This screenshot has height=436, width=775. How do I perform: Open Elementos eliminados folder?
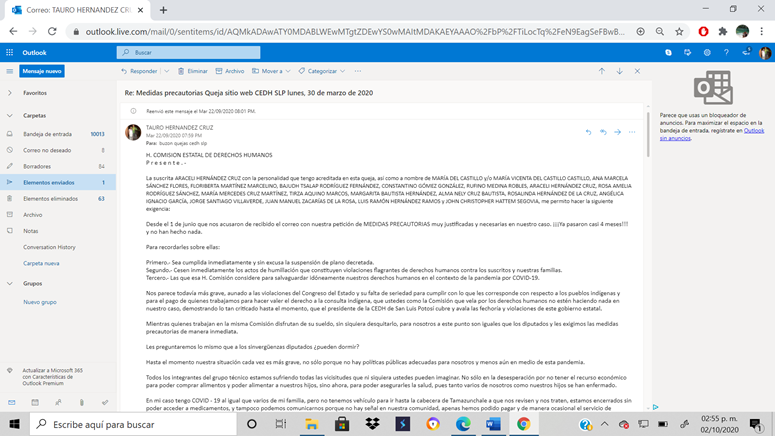(x=58, y=199)
